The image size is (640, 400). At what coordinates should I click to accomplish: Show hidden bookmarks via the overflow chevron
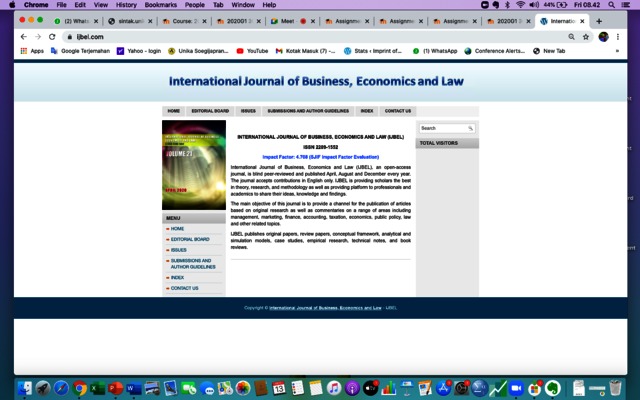617,50
